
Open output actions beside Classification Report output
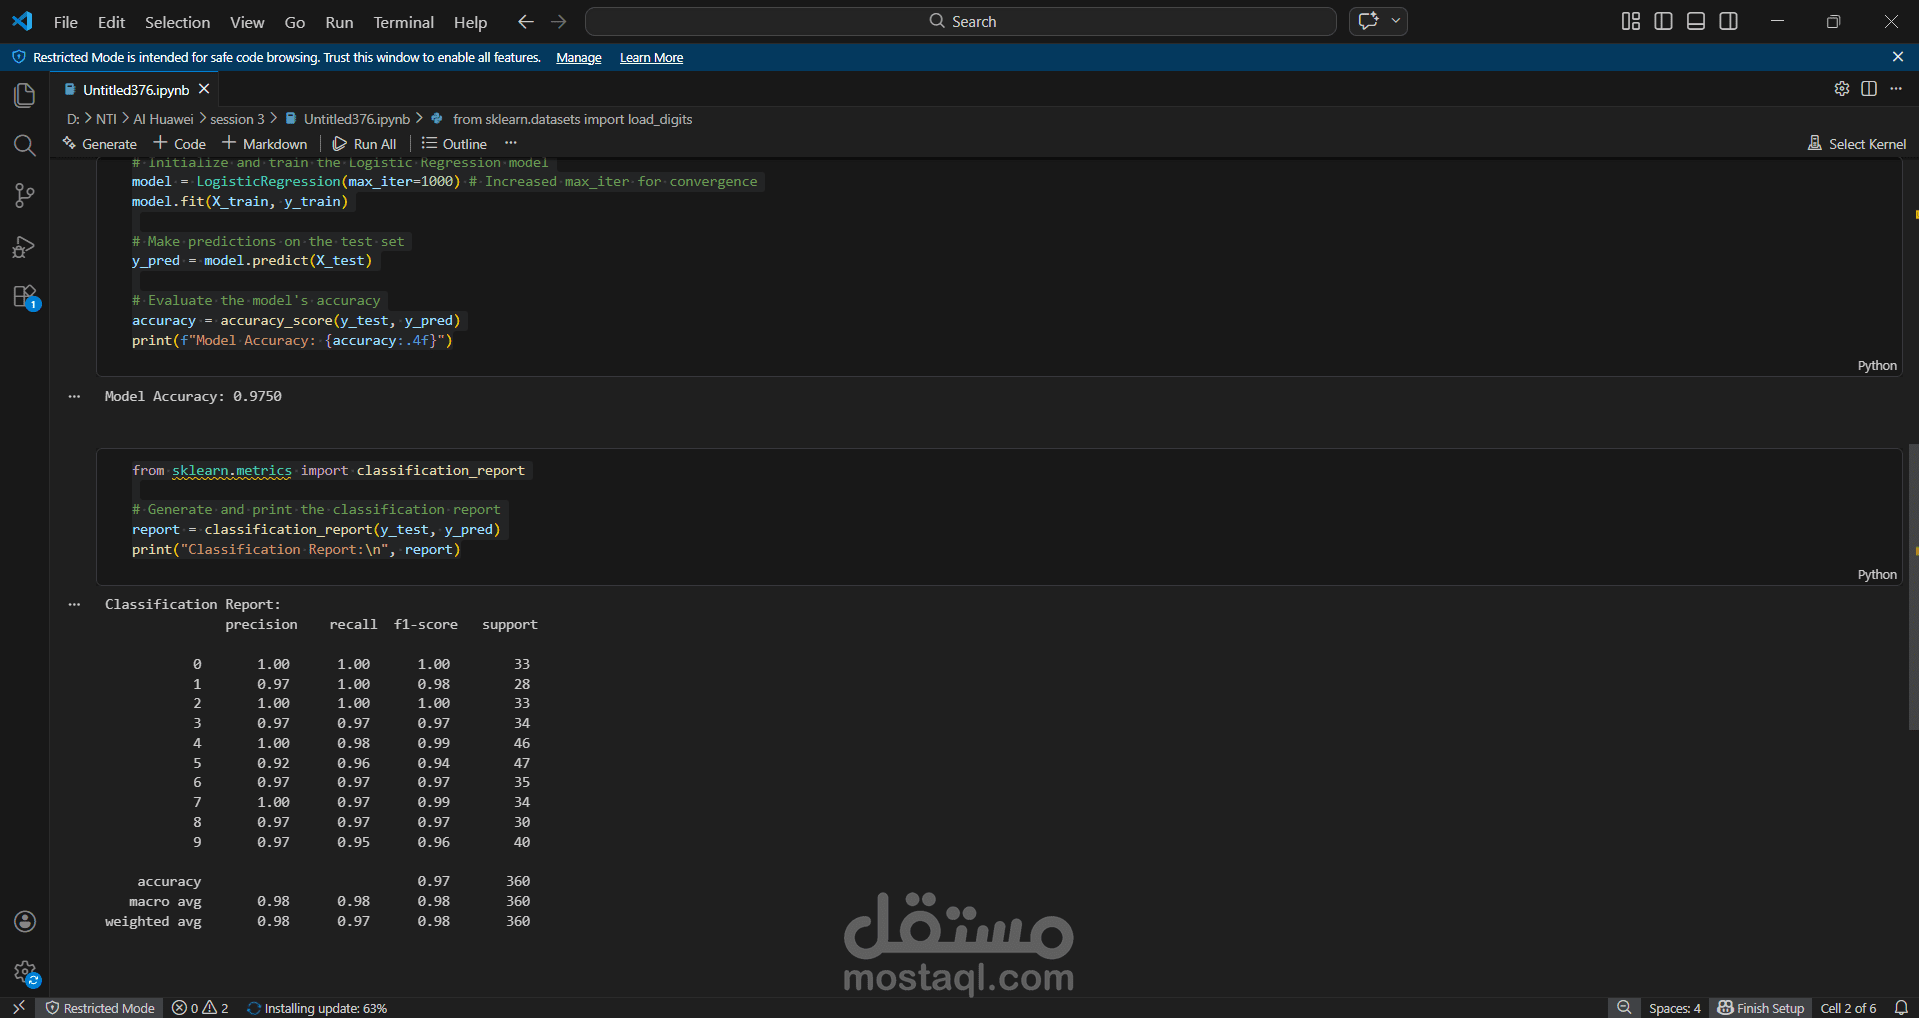(74, 605)
